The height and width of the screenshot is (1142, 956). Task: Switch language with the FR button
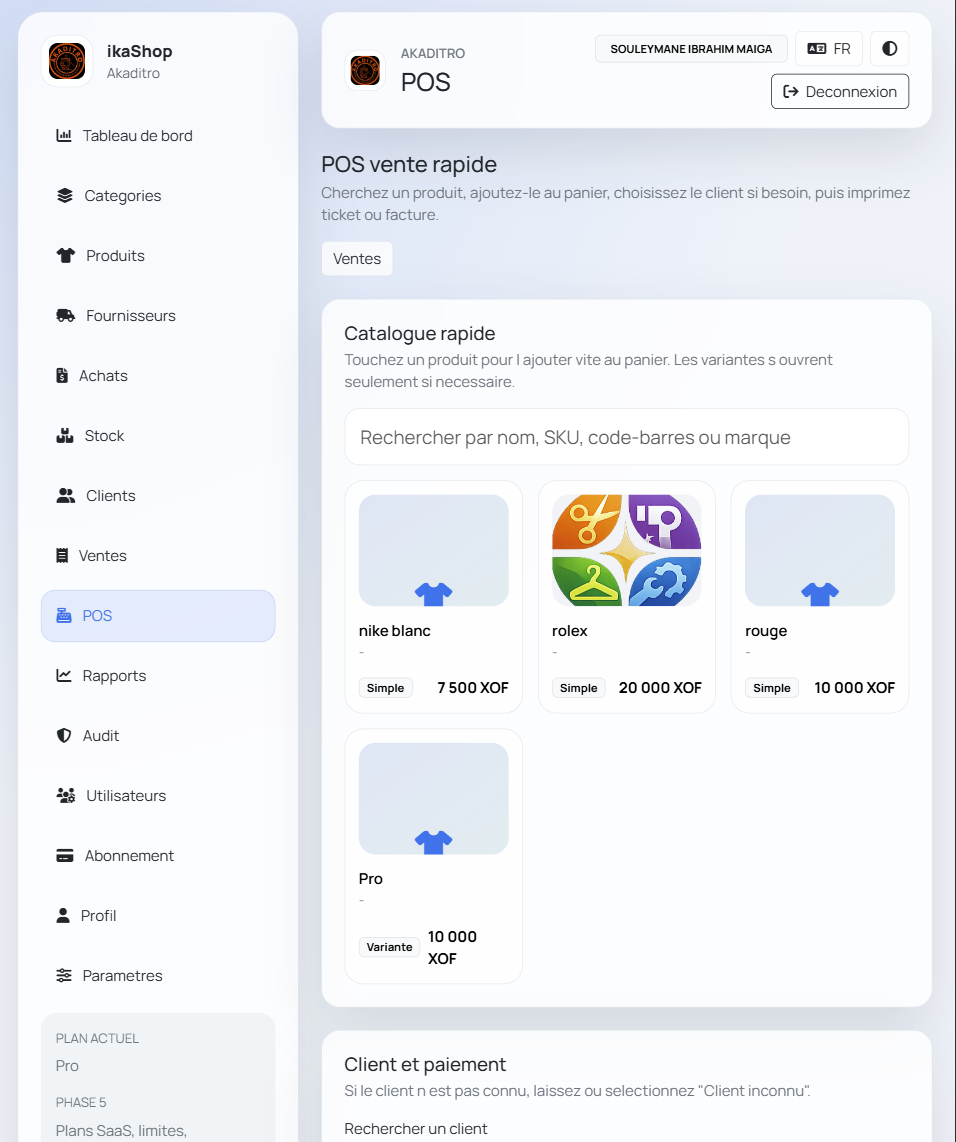coord(829,49)
